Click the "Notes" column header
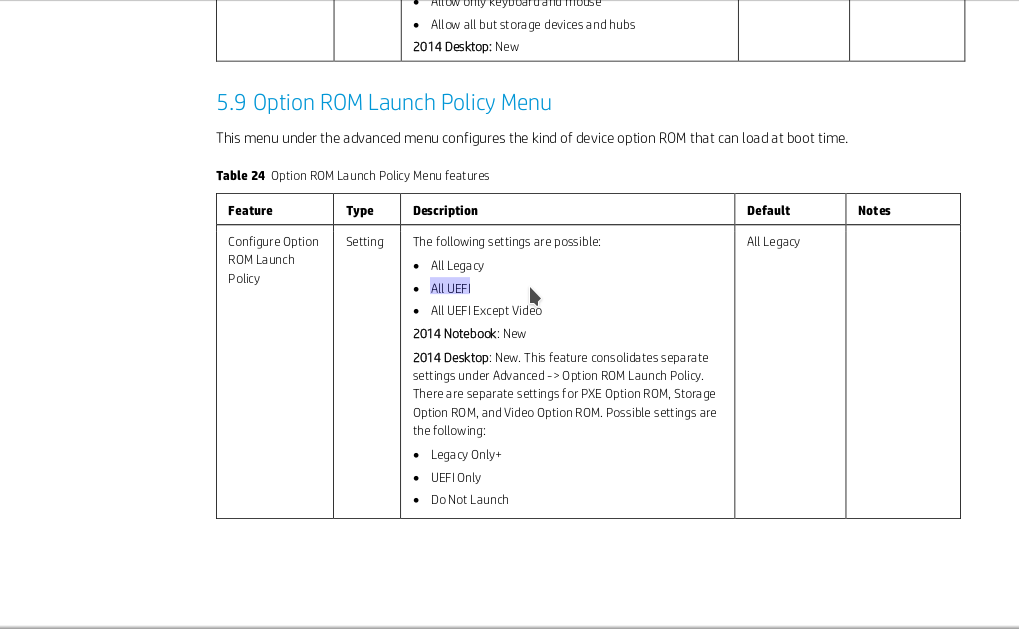This screenshot has width=1019, height=629. pos(874,211)
